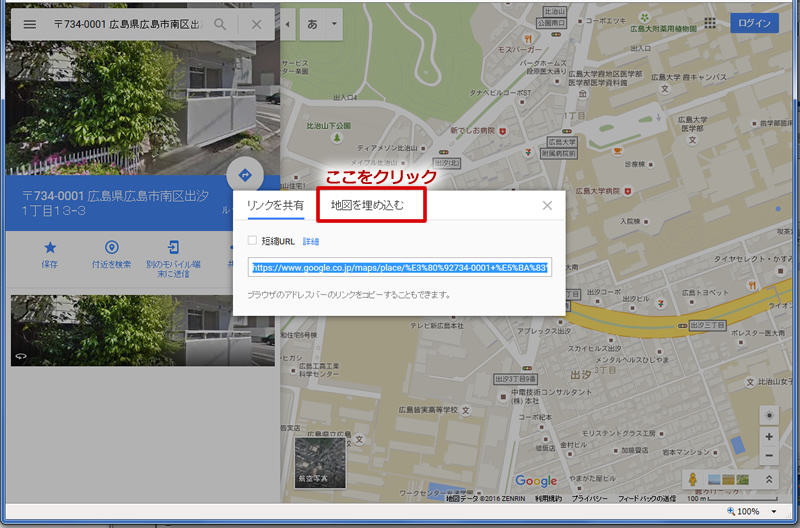Click the ログイン button
800x528 pixels.
tap(754, 23)
